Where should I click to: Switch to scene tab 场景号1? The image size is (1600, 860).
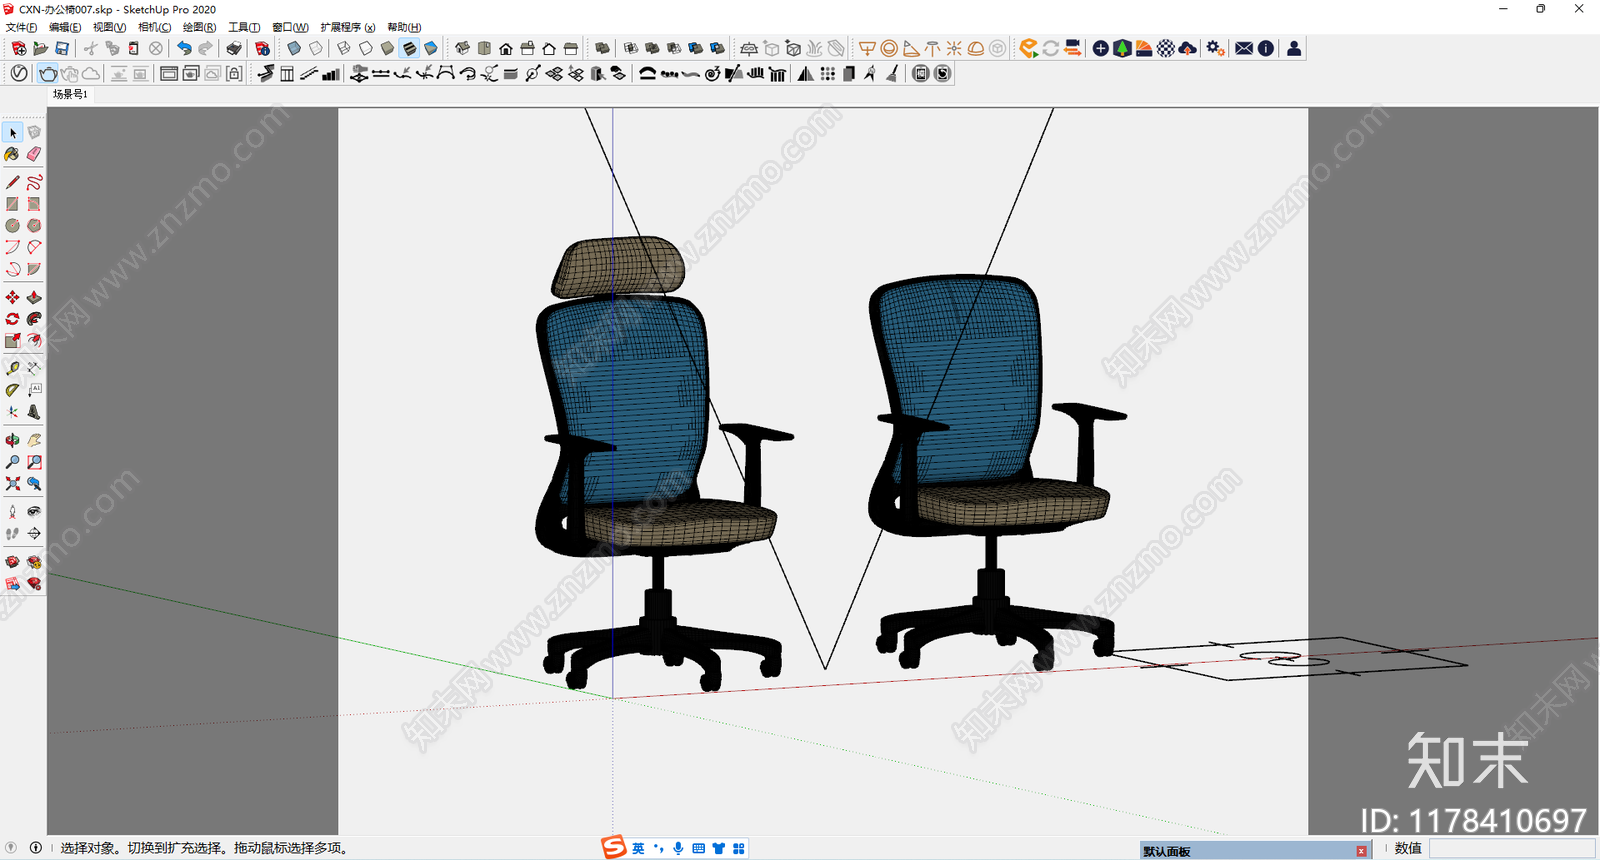click(x=70, y=94)
